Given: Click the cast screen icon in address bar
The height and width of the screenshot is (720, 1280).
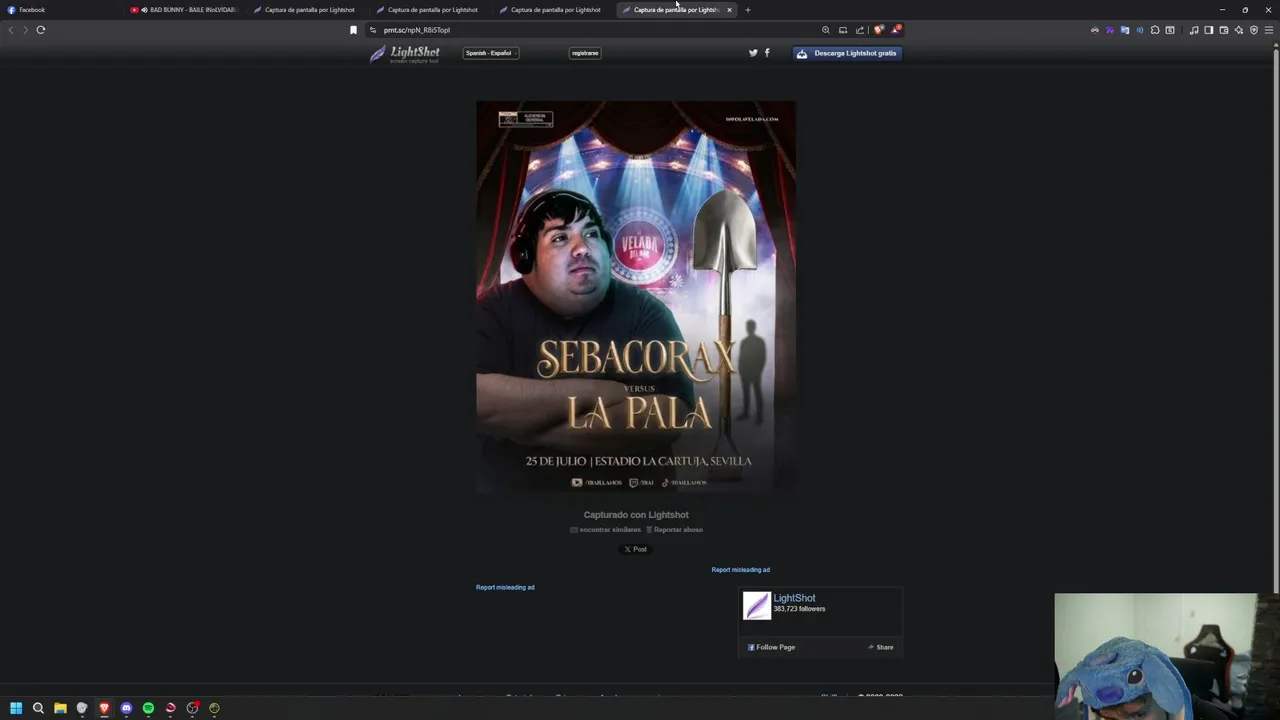Looking at the screenshot, I should coord(843,30).
